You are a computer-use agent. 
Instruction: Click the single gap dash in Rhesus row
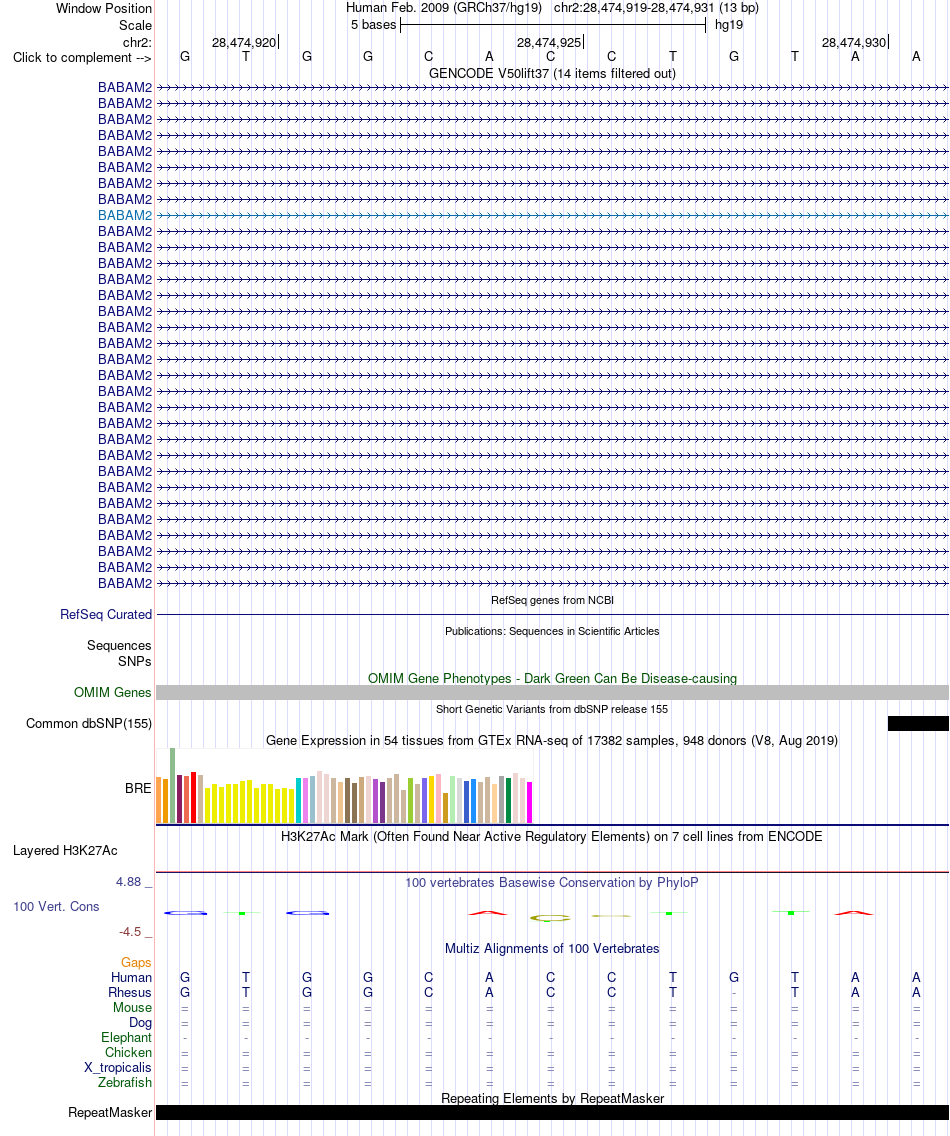pos(734,993)
